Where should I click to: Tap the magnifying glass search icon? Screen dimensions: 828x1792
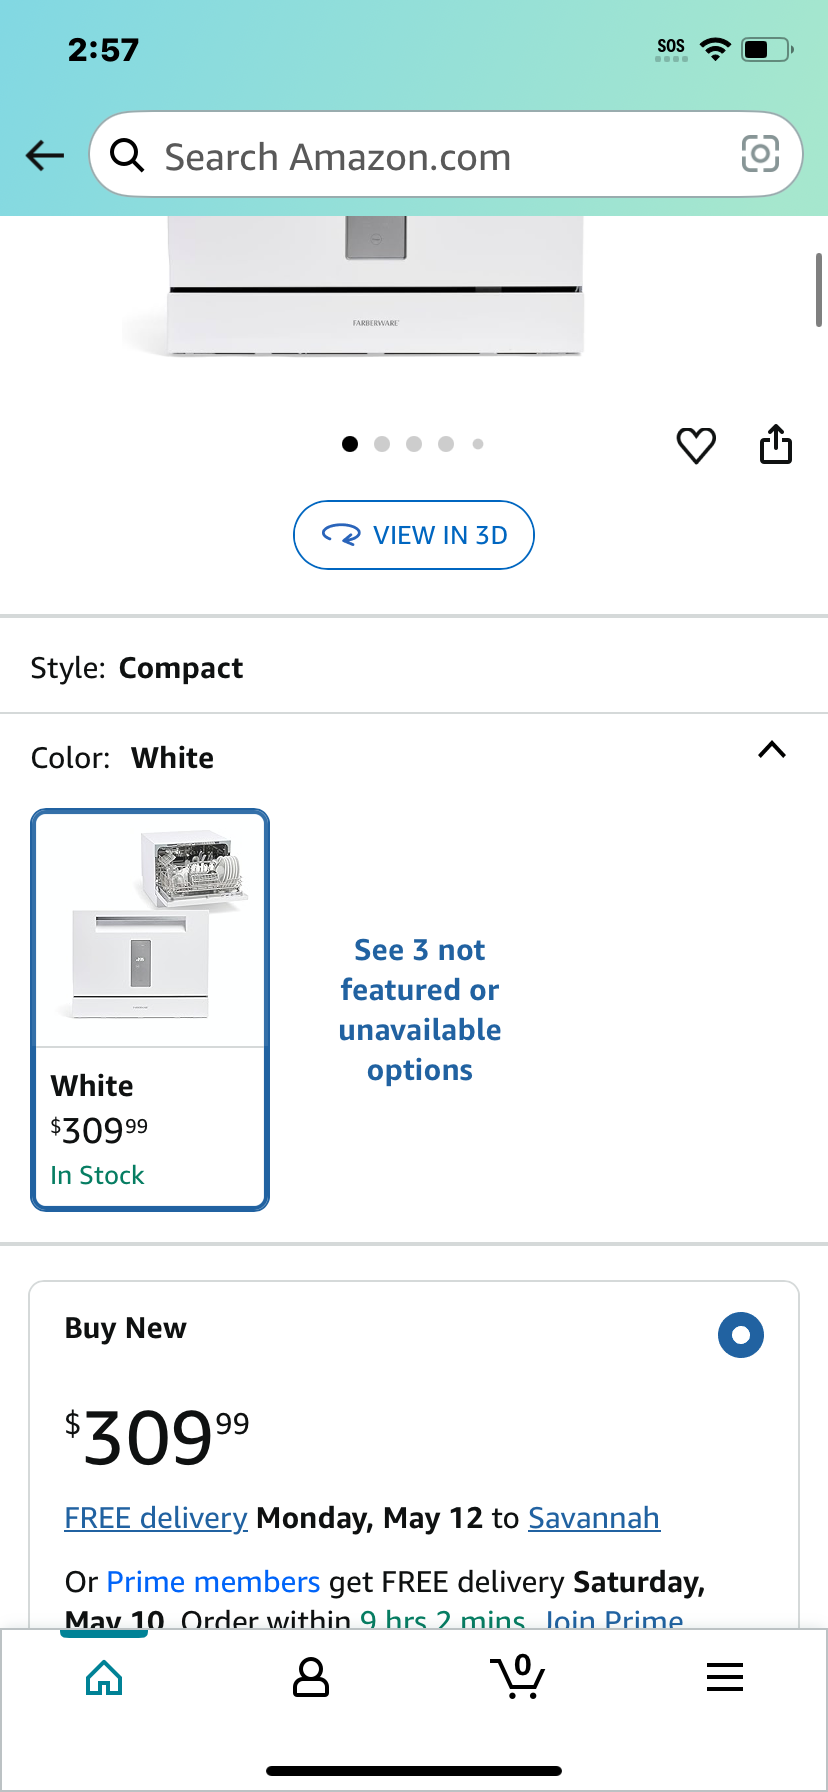tap(127, 155)
